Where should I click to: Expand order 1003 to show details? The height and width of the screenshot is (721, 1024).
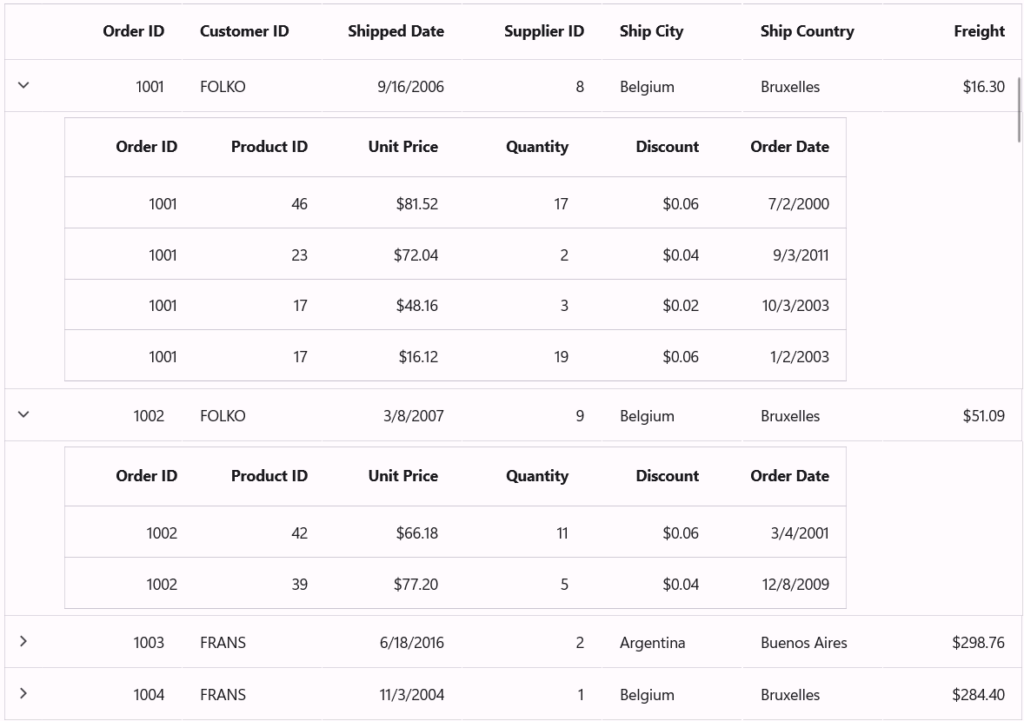point(23,643)
